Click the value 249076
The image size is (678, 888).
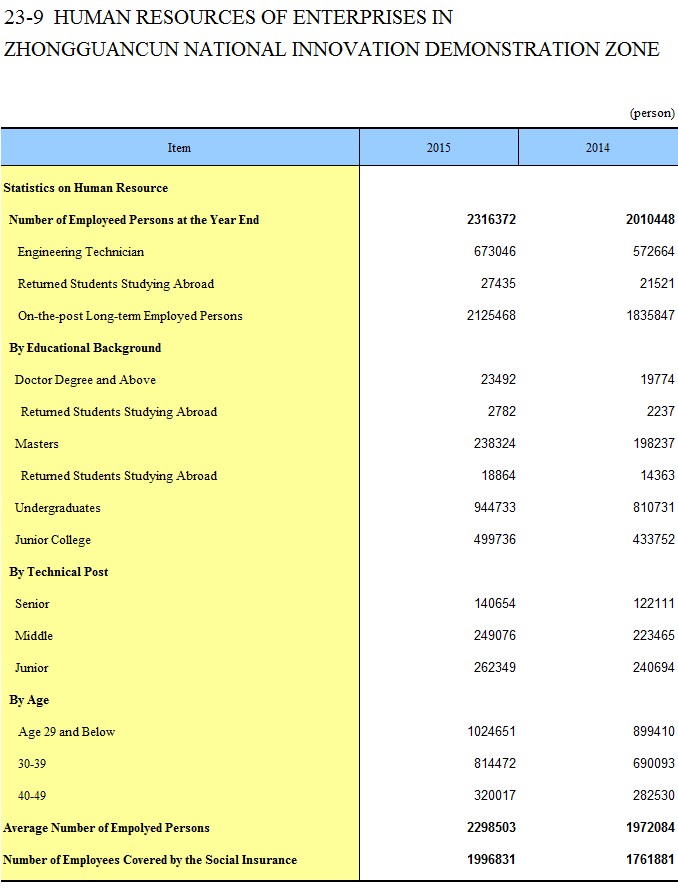[495, 636]
